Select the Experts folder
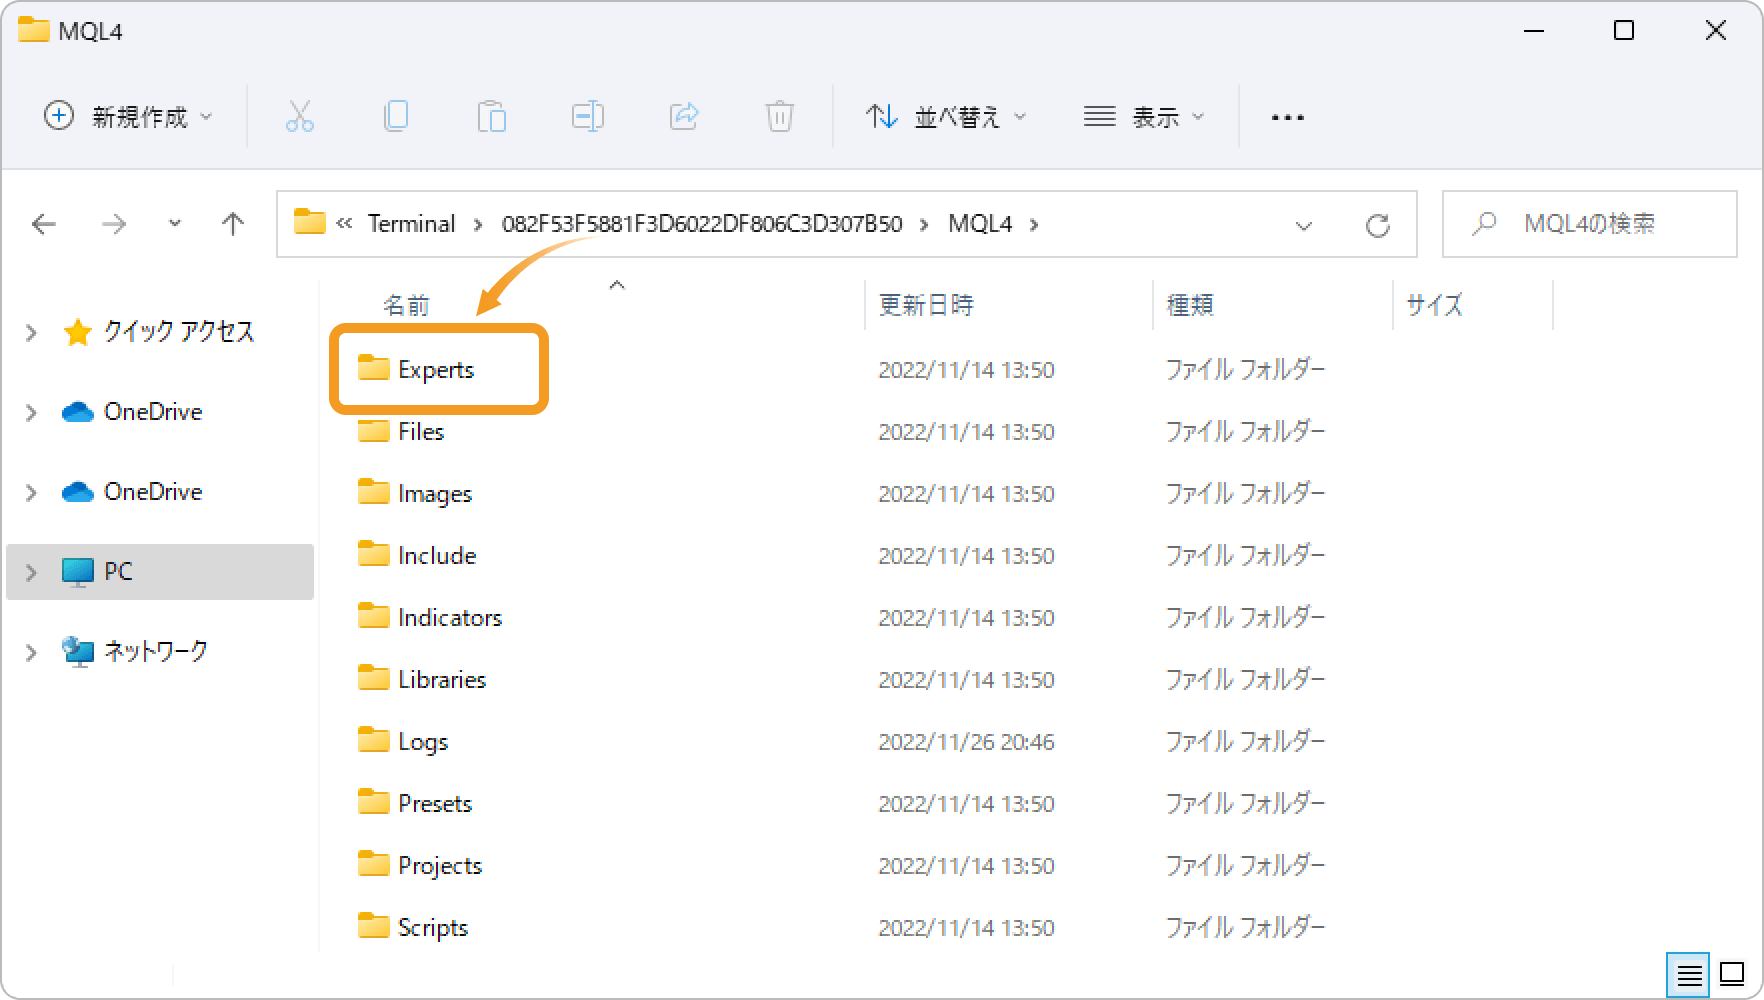Screen dimensions: 1764x1000 [436, 370]
